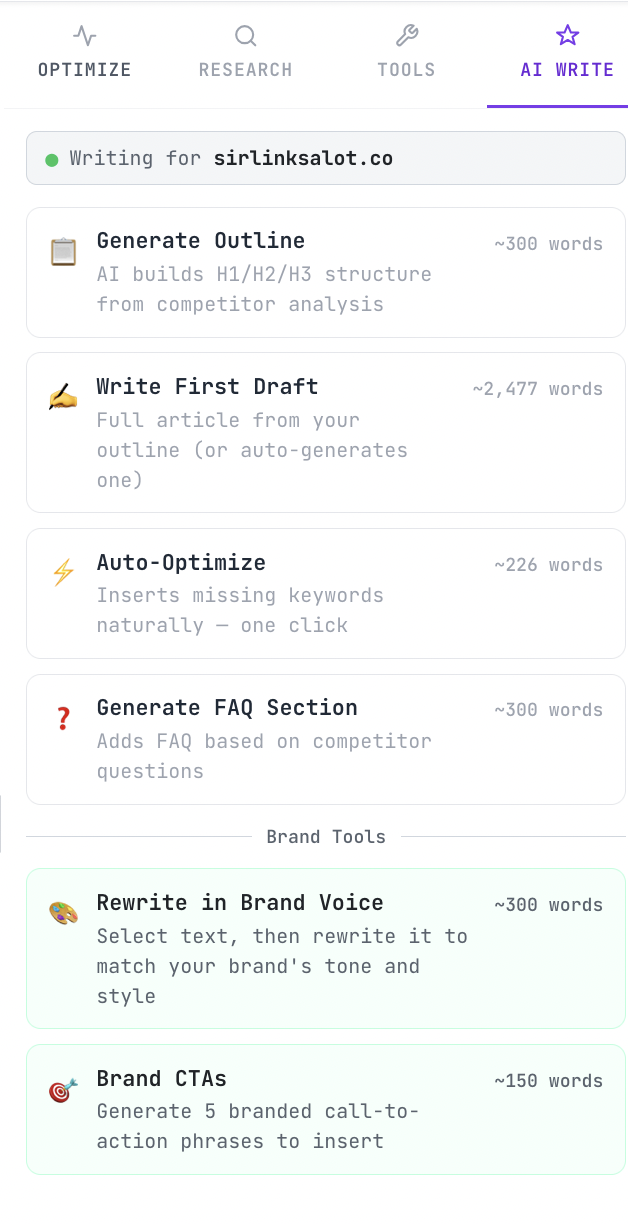Viewport: 628px width, 1224px height.
Task: Click the AI Write star icon
Action: tap(567, 37)
